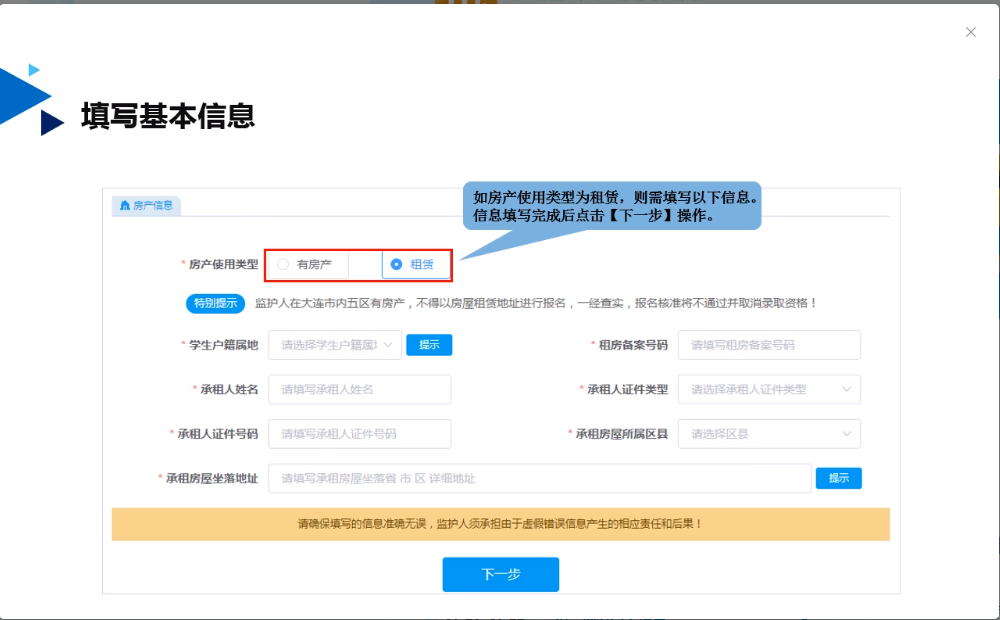Close the dialog with the X icon

(970, 32)
